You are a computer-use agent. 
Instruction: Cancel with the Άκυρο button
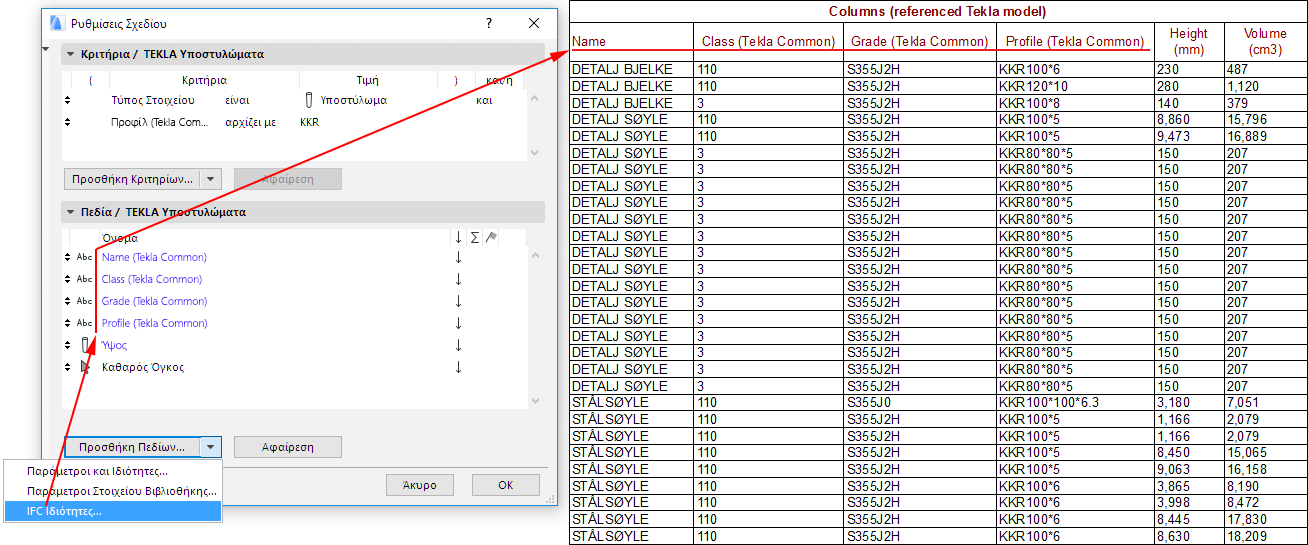420,485
